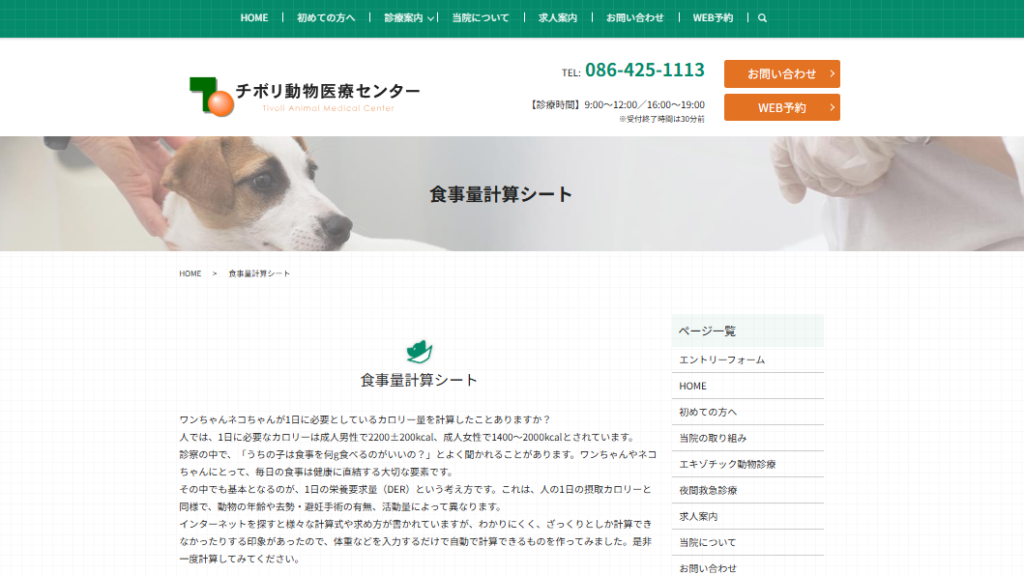Click お問い合わせ in top navigation bar
The height and width of the screenshot is (575, 1024).
[x=635, y=18]
